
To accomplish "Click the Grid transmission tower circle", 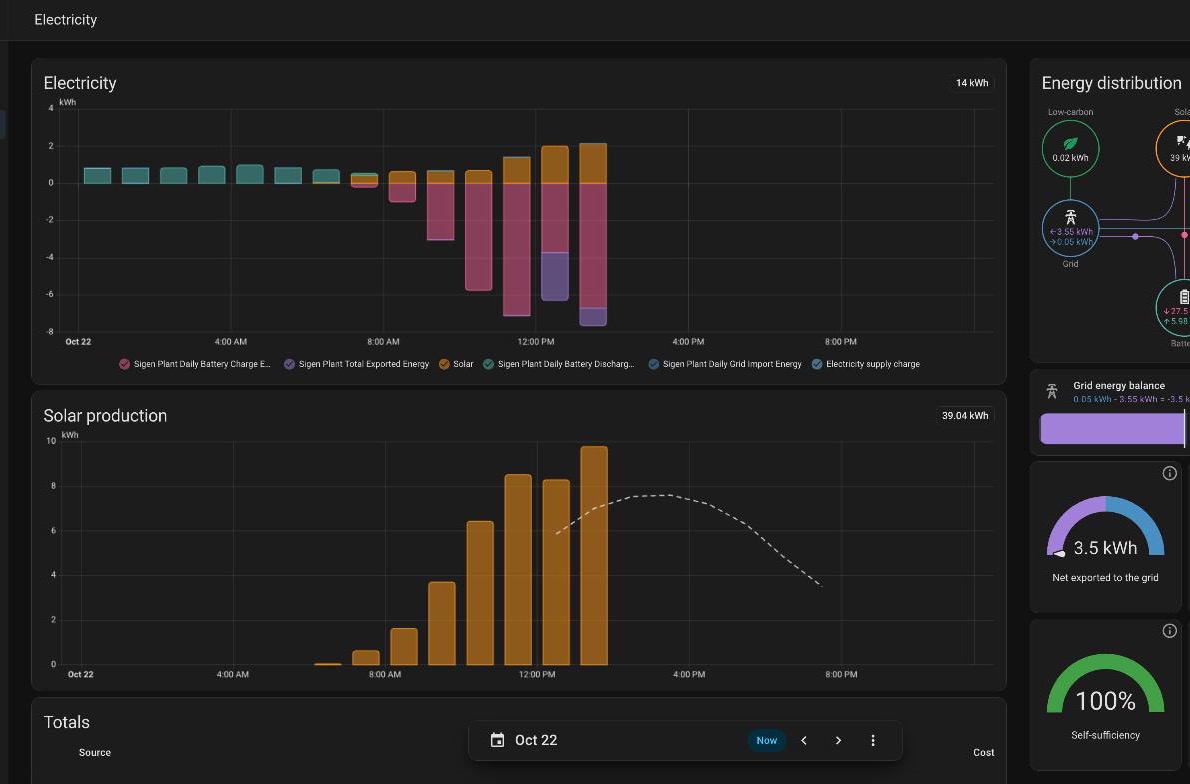I will click(x=1070, y=228).
